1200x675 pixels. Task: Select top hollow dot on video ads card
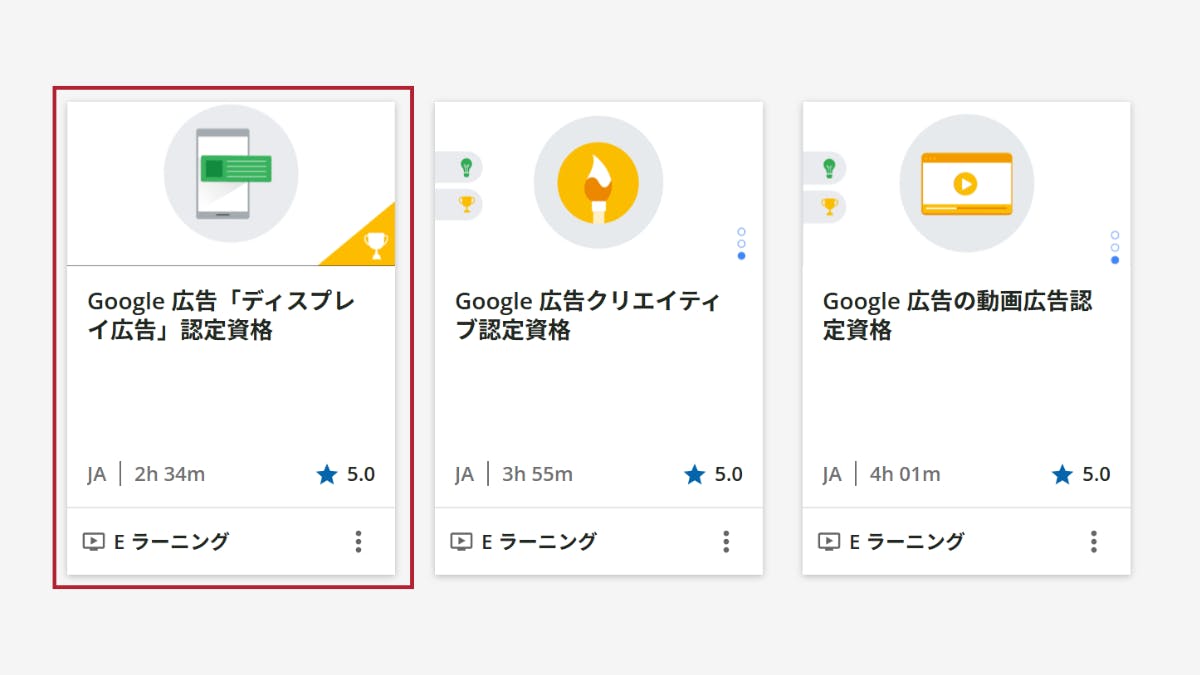[1115, 235]
